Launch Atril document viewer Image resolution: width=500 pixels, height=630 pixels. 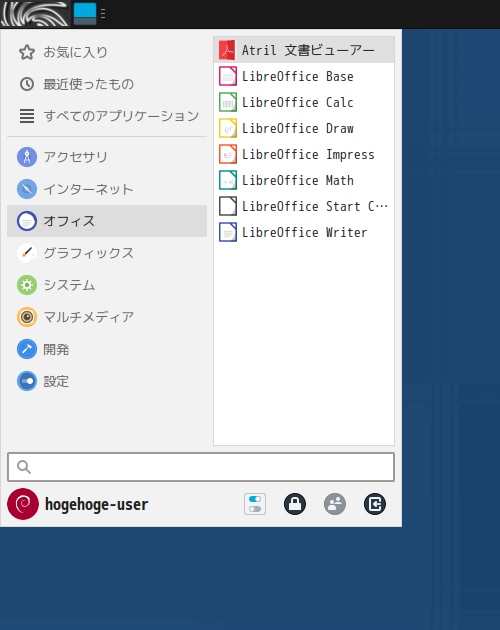tap(304, 50)
